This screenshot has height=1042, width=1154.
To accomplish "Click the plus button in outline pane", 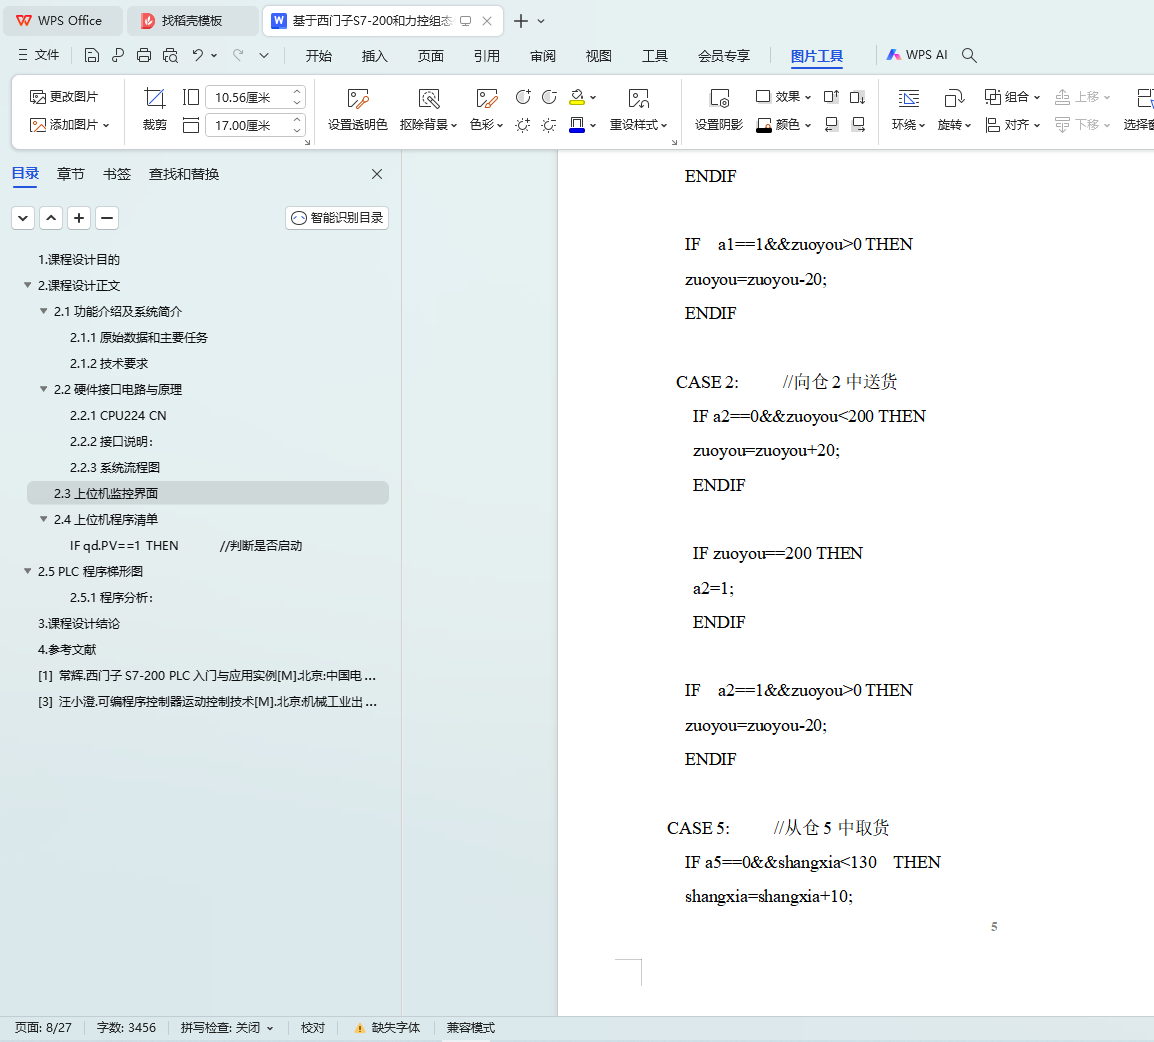I will pos(79,218).
